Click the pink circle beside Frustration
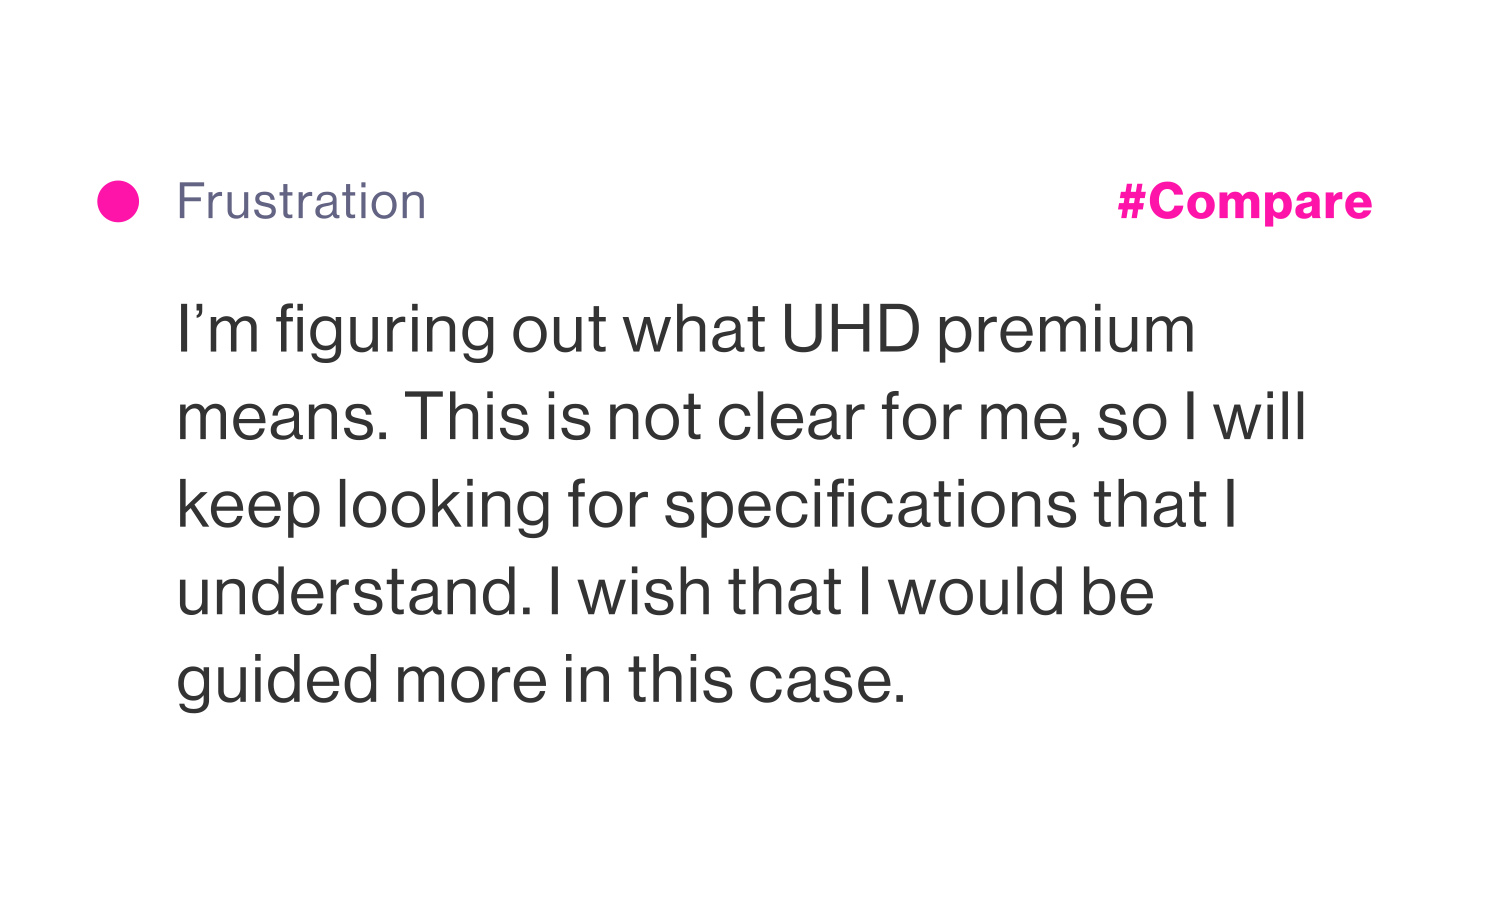This screenshot has width=1500, height=900. [x=118, y=201]
